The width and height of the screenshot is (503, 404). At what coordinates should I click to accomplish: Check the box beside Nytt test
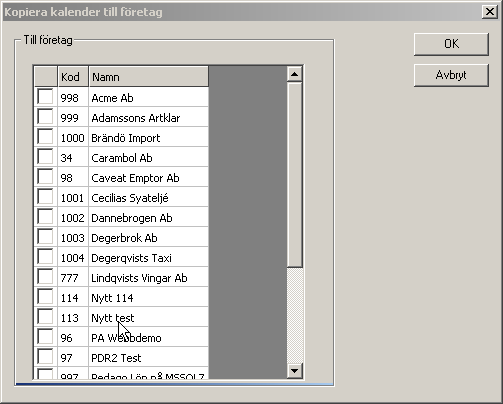[x=45, y=317]
